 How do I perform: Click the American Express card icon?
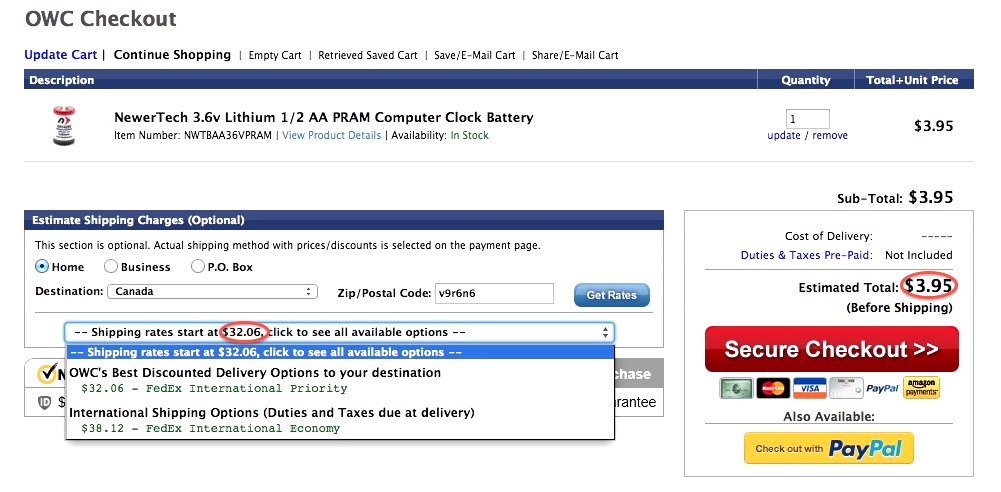(x=736, y=388)
